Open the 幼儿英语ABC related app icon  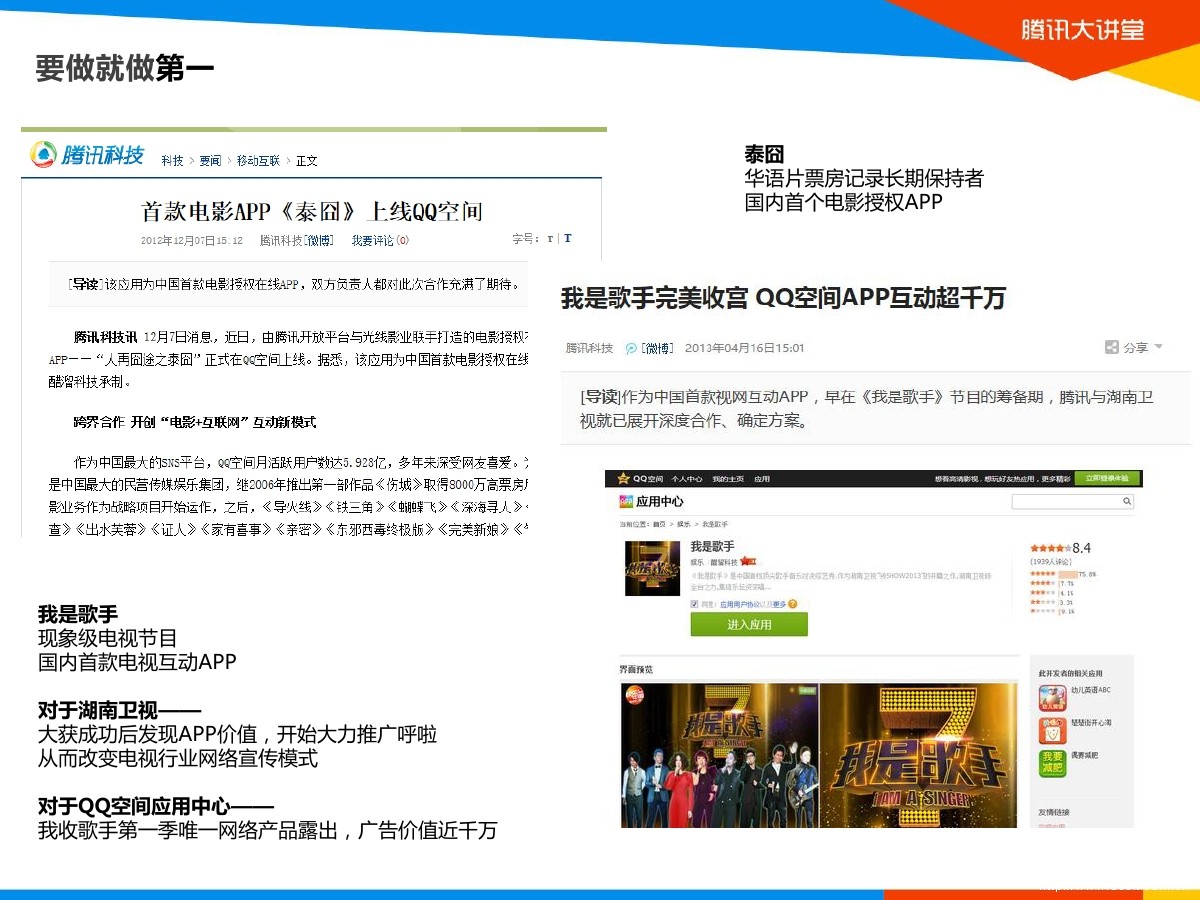(1052, 697)
